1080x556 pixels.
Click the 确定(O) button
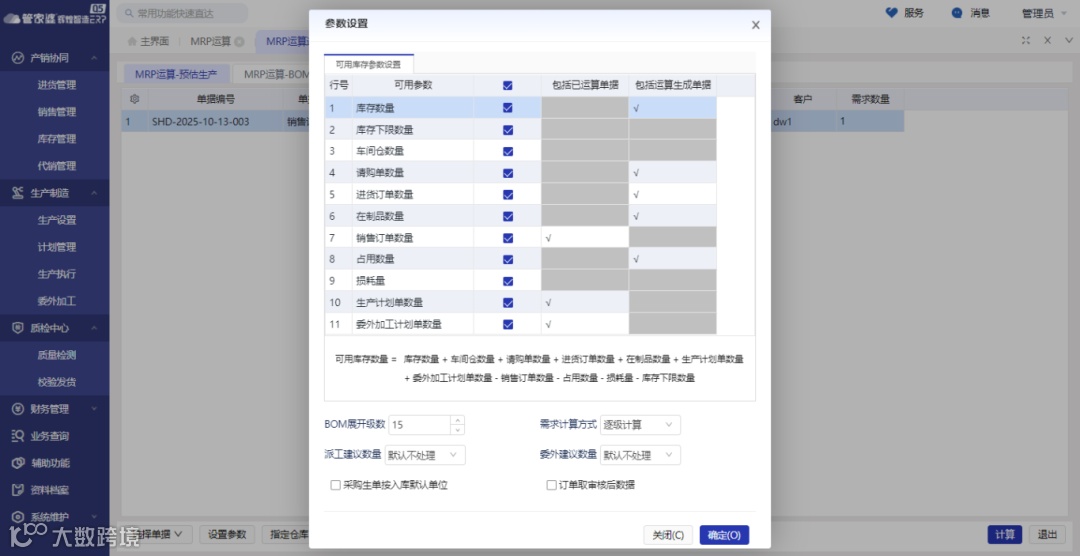(724, 535)
